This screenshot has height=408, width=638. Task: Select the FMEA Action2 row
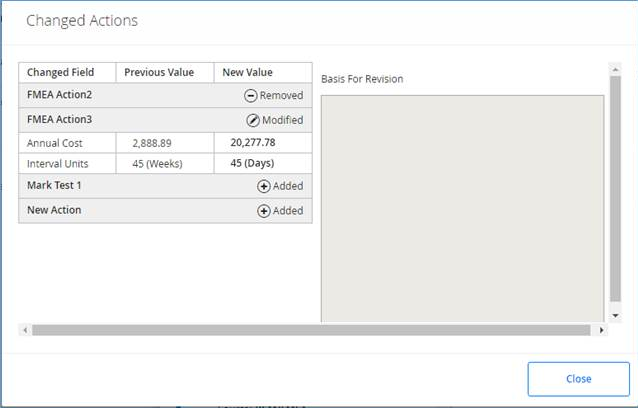(165, 95)
